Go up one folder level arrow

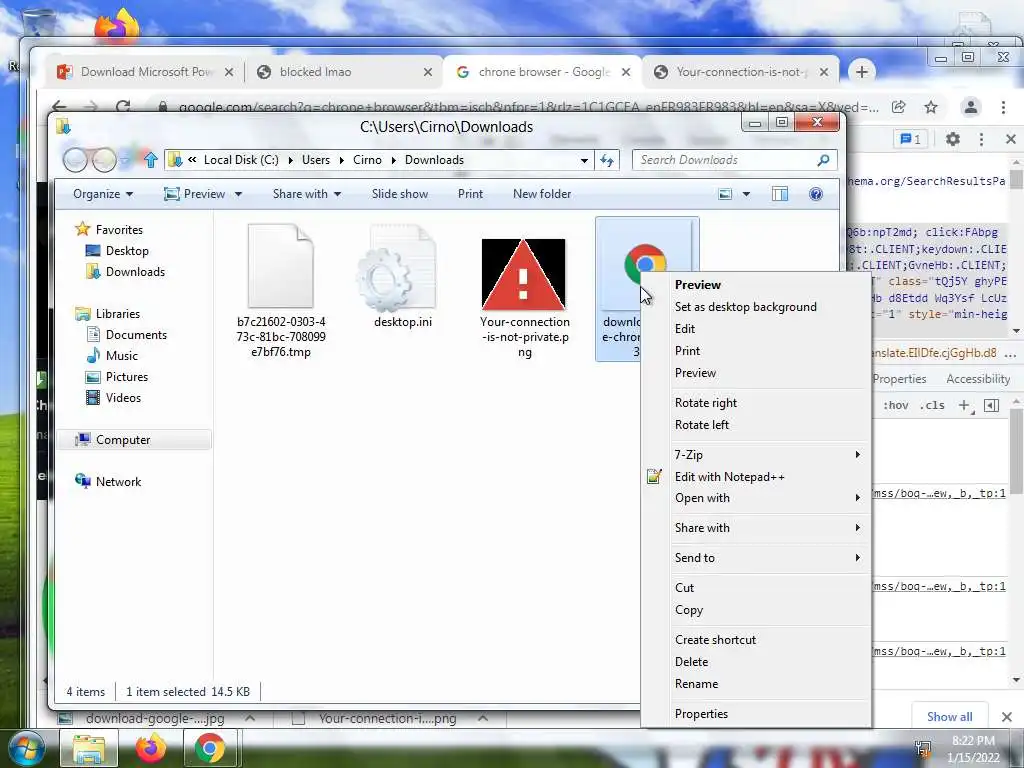click(x=151, y=159)
